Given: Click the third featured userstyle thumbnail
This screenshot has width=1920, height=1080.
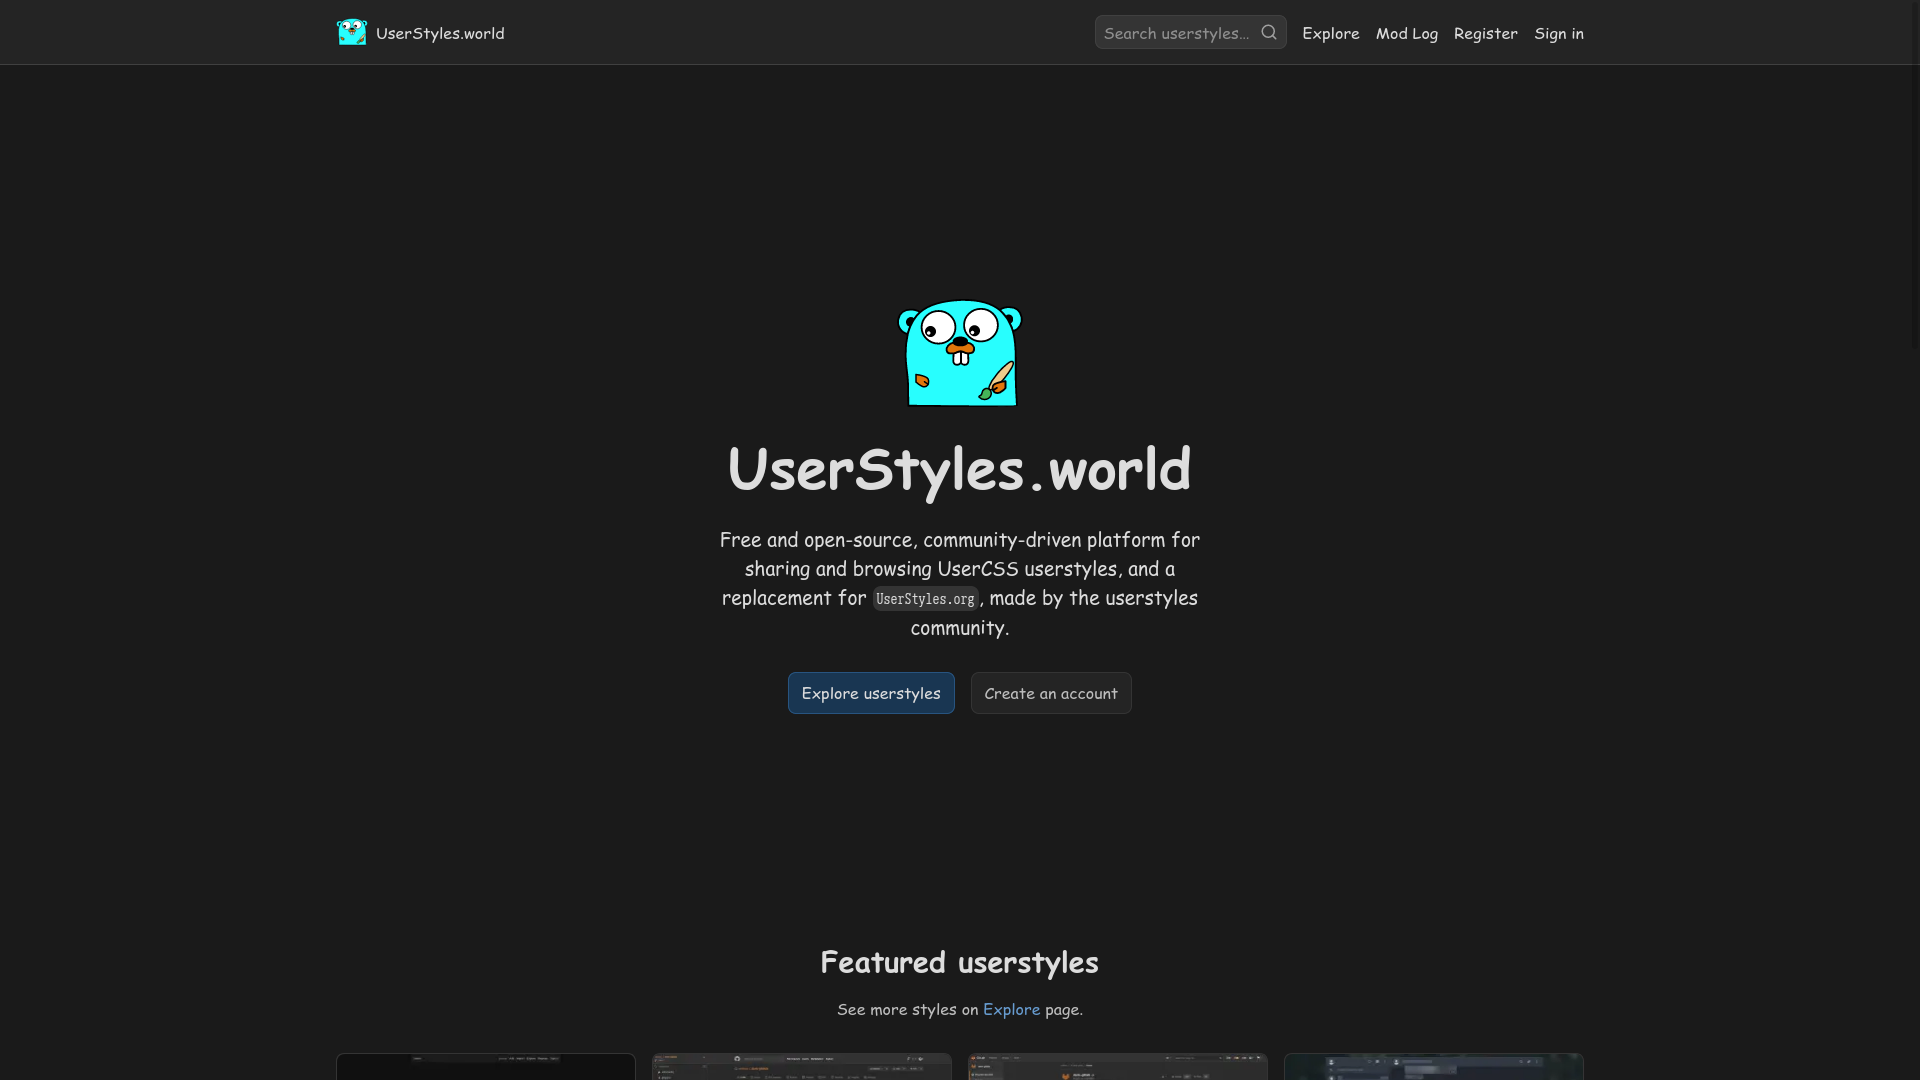Looking at the screenshot, I should click(x=1117, y=1065).
